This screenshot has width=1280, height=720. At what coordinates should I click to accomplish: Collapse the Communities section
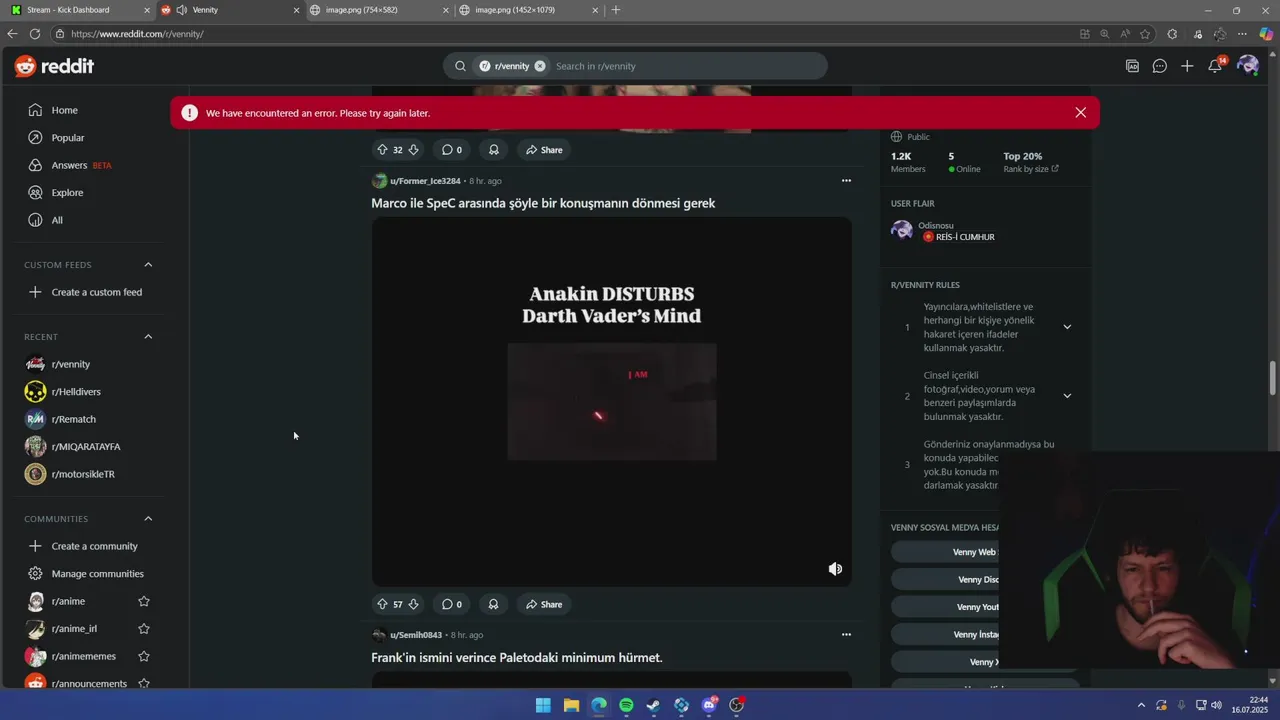[148, 519]
